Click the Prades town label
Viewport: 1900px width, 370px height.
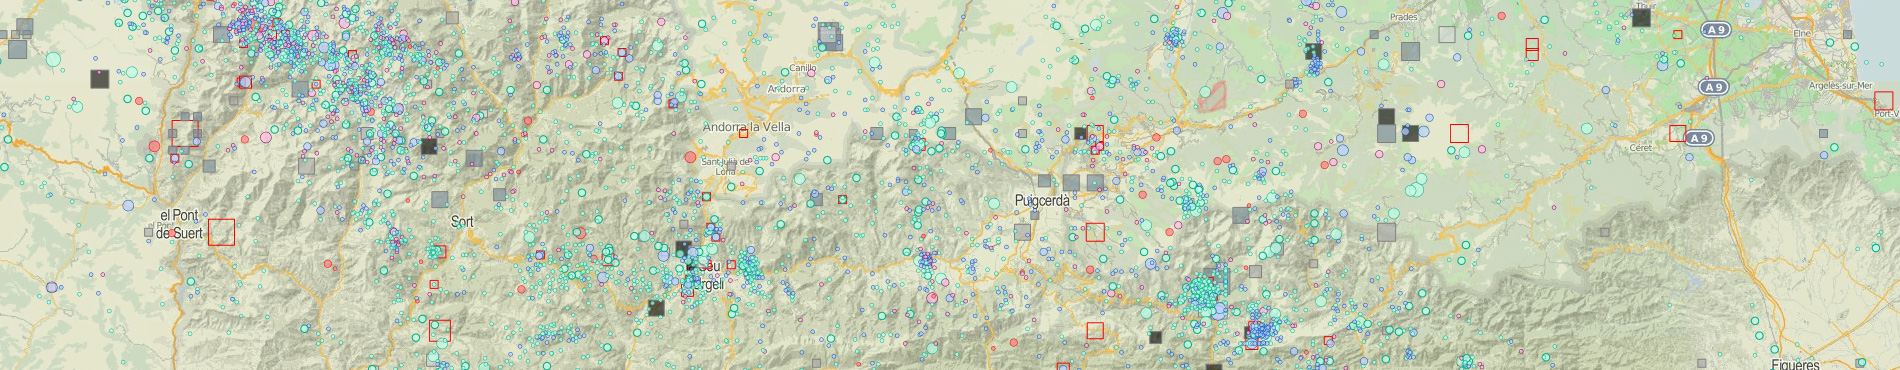(1404, 17)
